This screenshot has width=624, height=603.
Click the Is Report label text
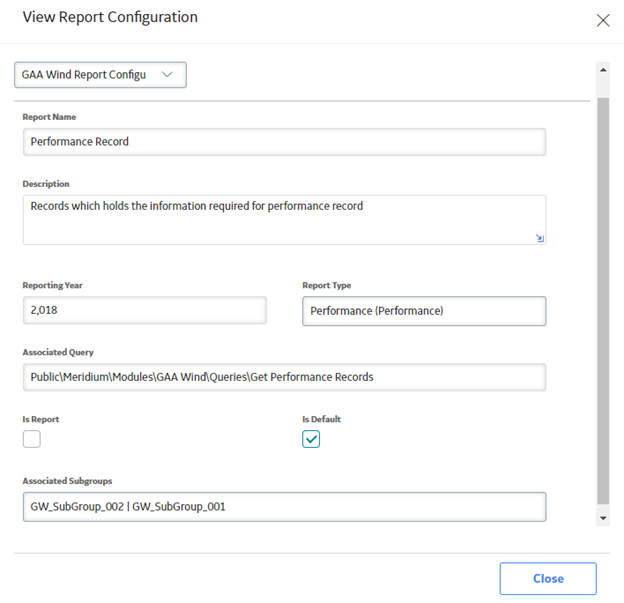[x=41, y=419]
